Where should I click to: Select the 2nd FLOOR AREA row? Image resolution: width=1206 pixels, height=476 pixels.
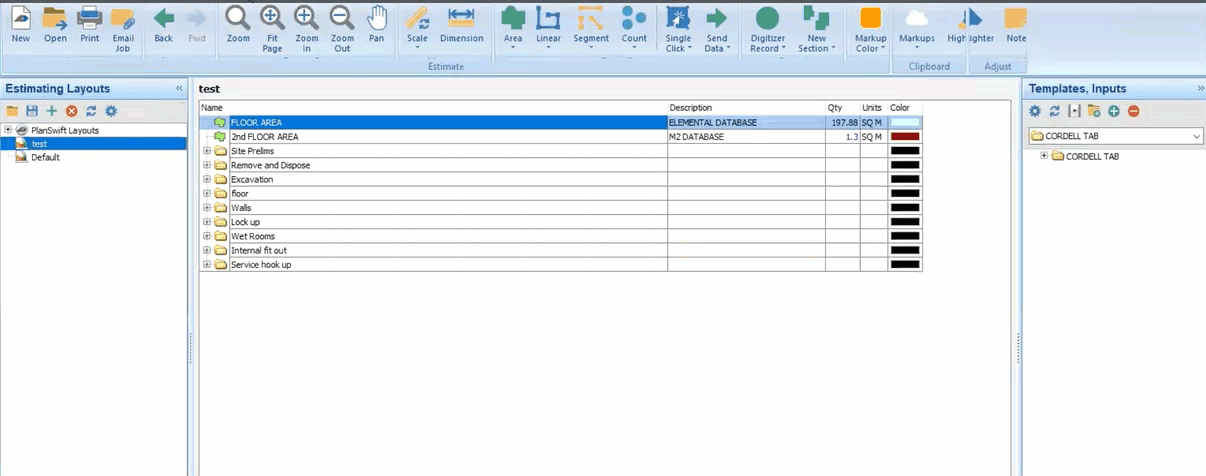pos(560,137)
